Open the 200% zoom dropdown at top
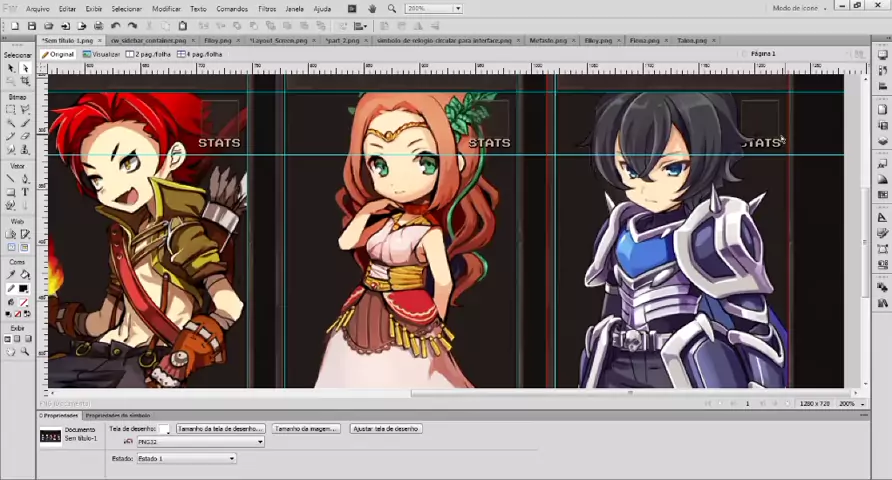Viewport: 892px width, 480px height. tap(458, 9)
